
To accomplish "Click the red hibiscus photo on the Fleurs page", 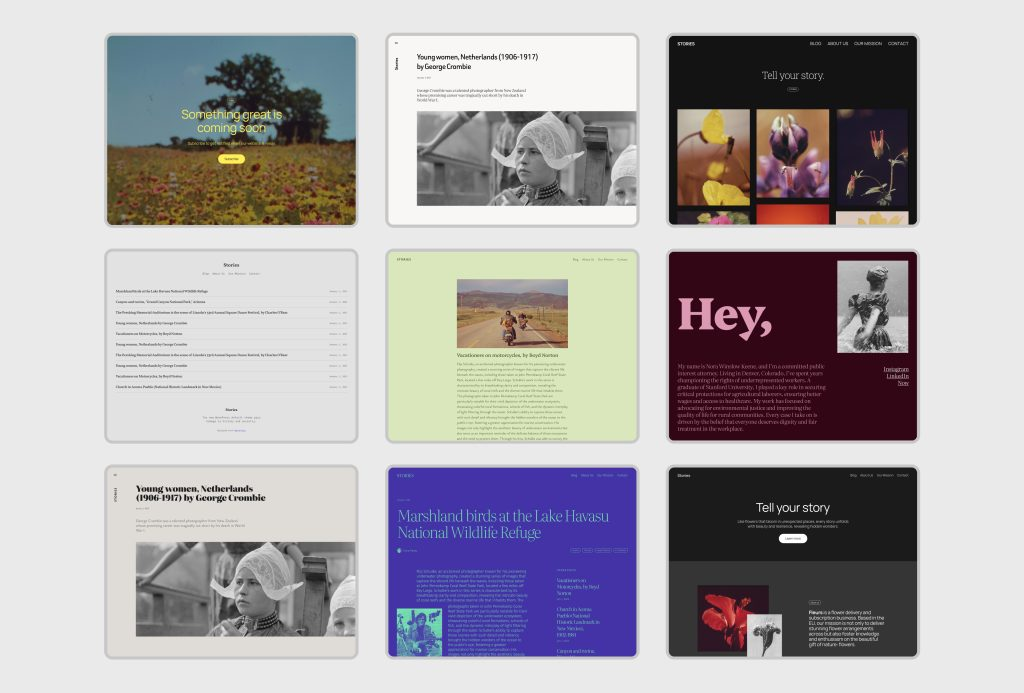I will pos(723,618).
